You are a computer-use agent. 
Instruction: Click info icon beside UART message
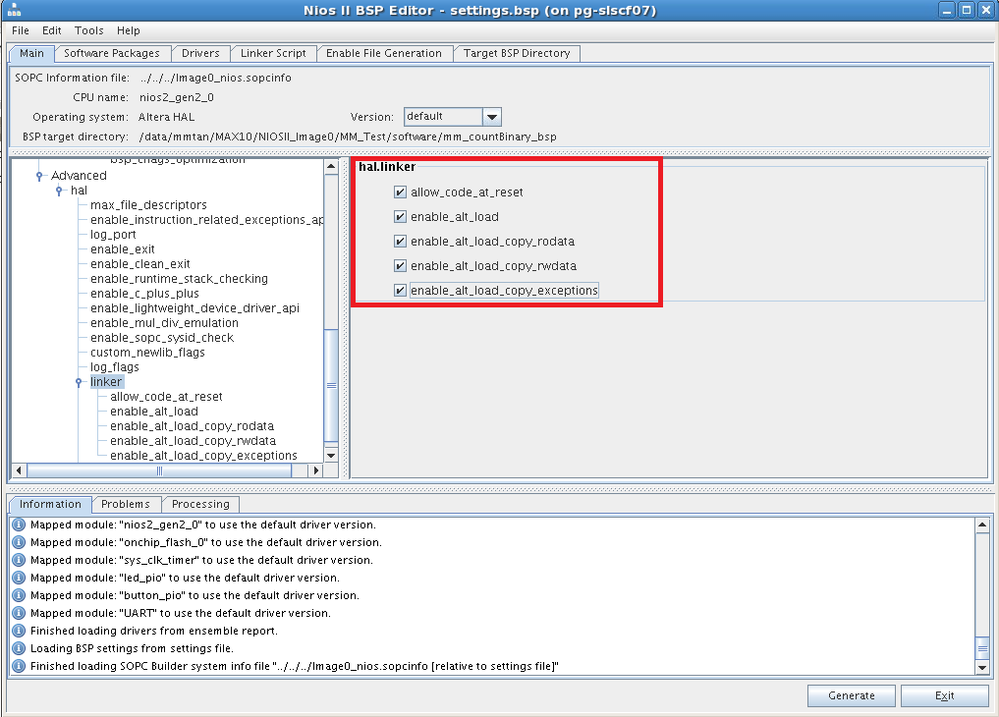(x=18, y=613)
